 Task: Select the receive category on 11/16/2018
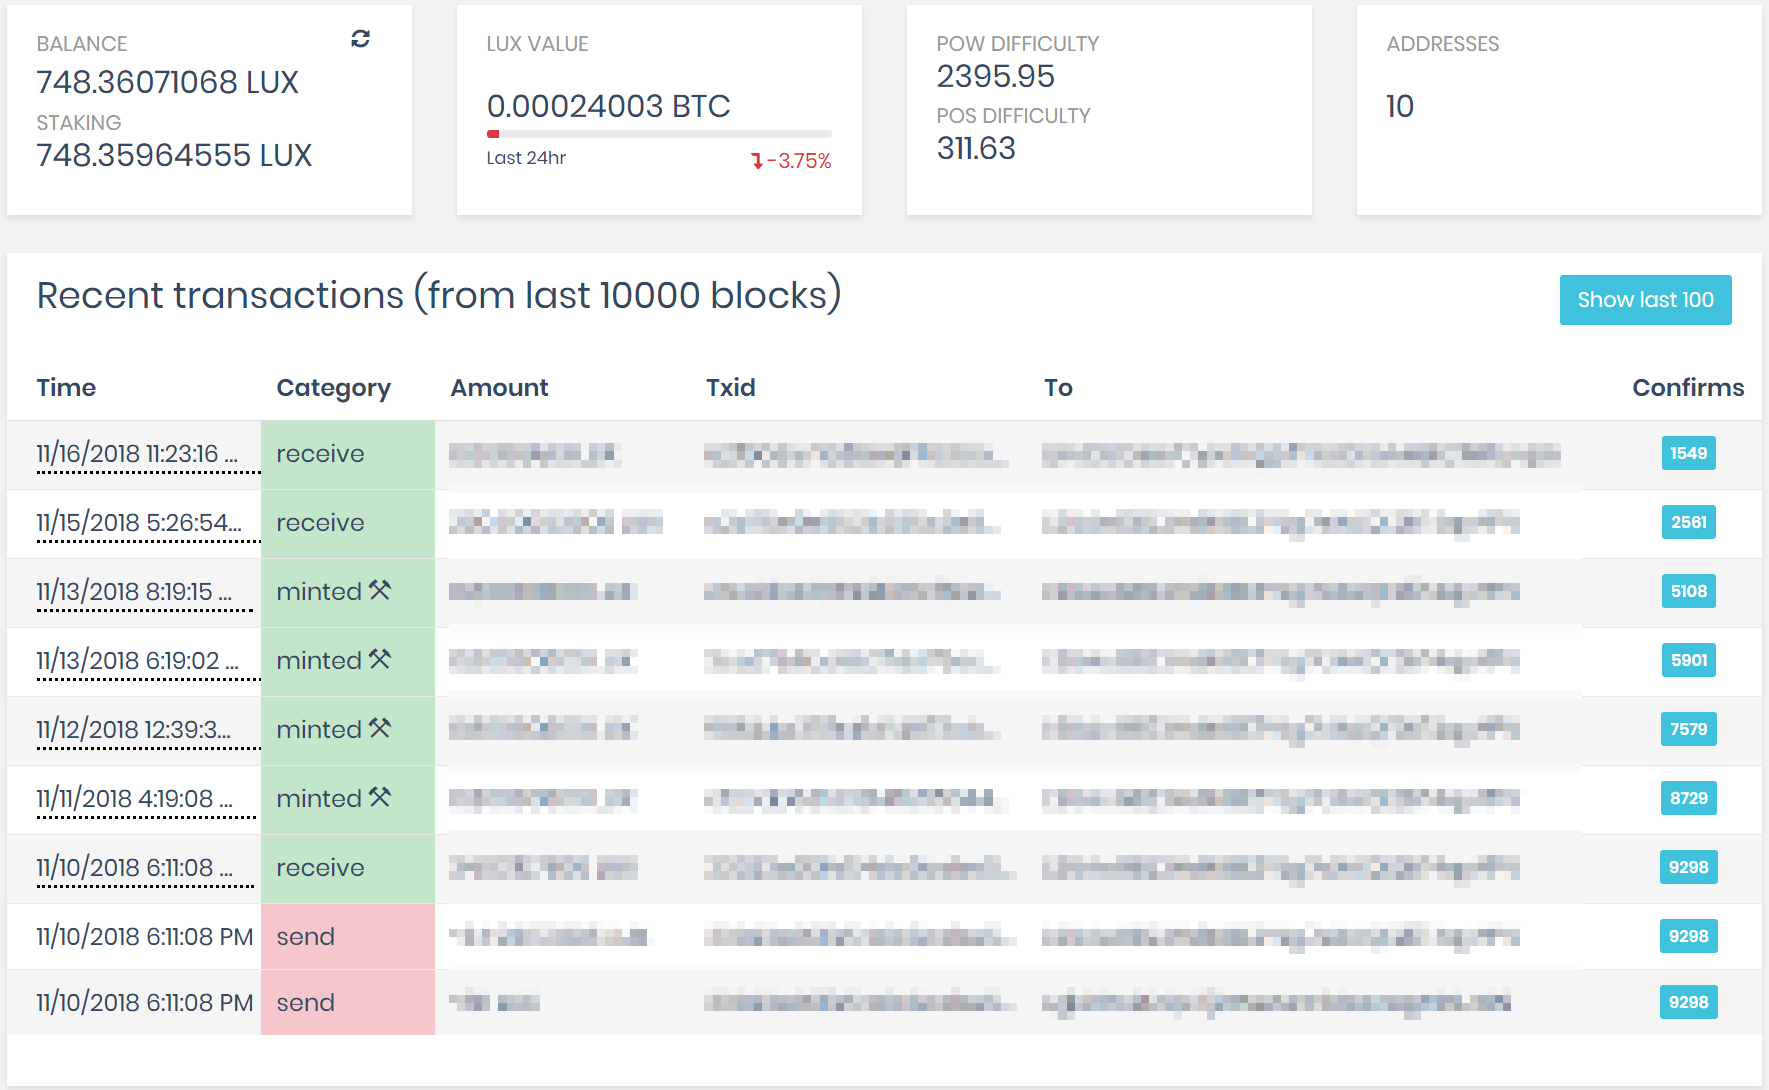[348, 454]
